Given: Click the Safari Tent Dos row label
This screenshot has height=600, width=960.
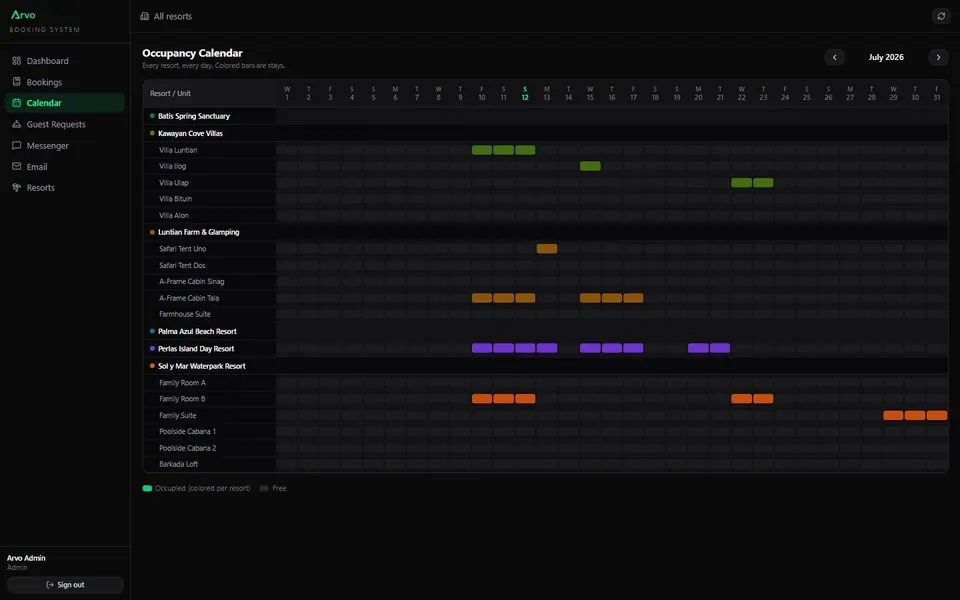Looking at the screenshot, I should (182, 265).
